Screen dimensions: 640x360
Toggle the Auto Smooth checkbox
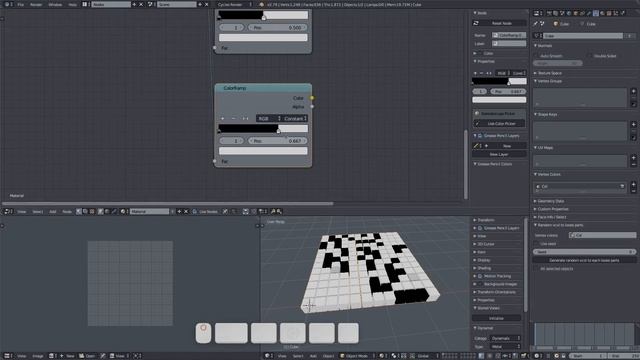(536, 56)
